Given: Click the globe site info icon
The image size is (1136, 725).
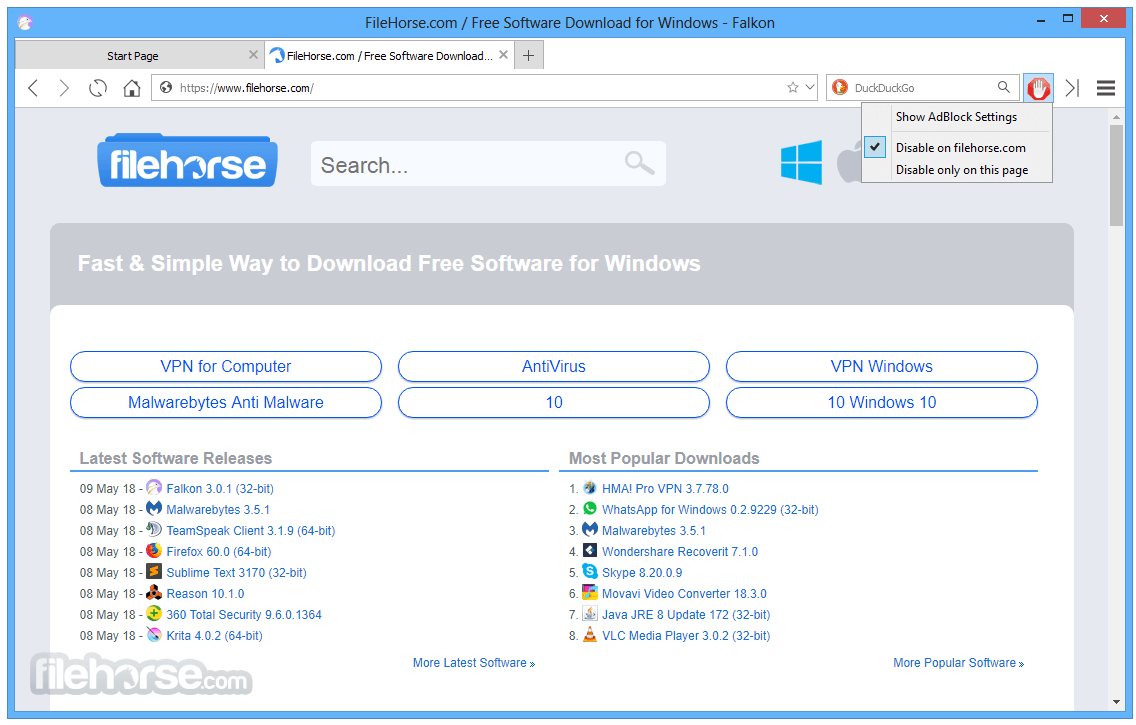Looking at the screenshot, I should pos(166,88).
